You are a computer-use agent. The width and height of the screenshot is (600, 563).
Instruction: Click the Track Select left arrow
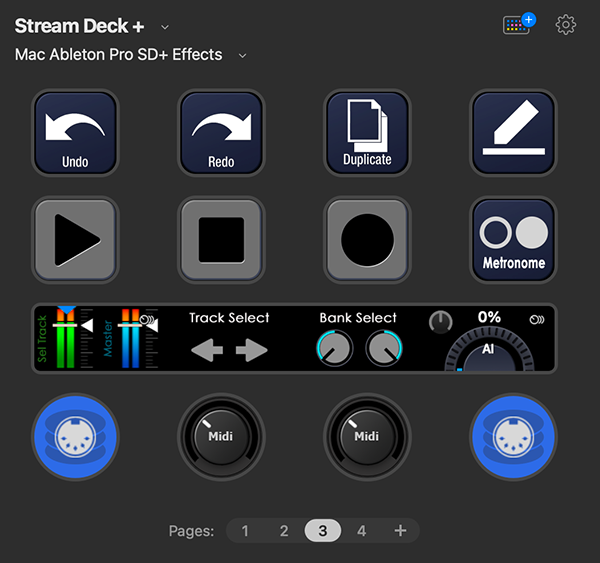(x=207, y=350)
